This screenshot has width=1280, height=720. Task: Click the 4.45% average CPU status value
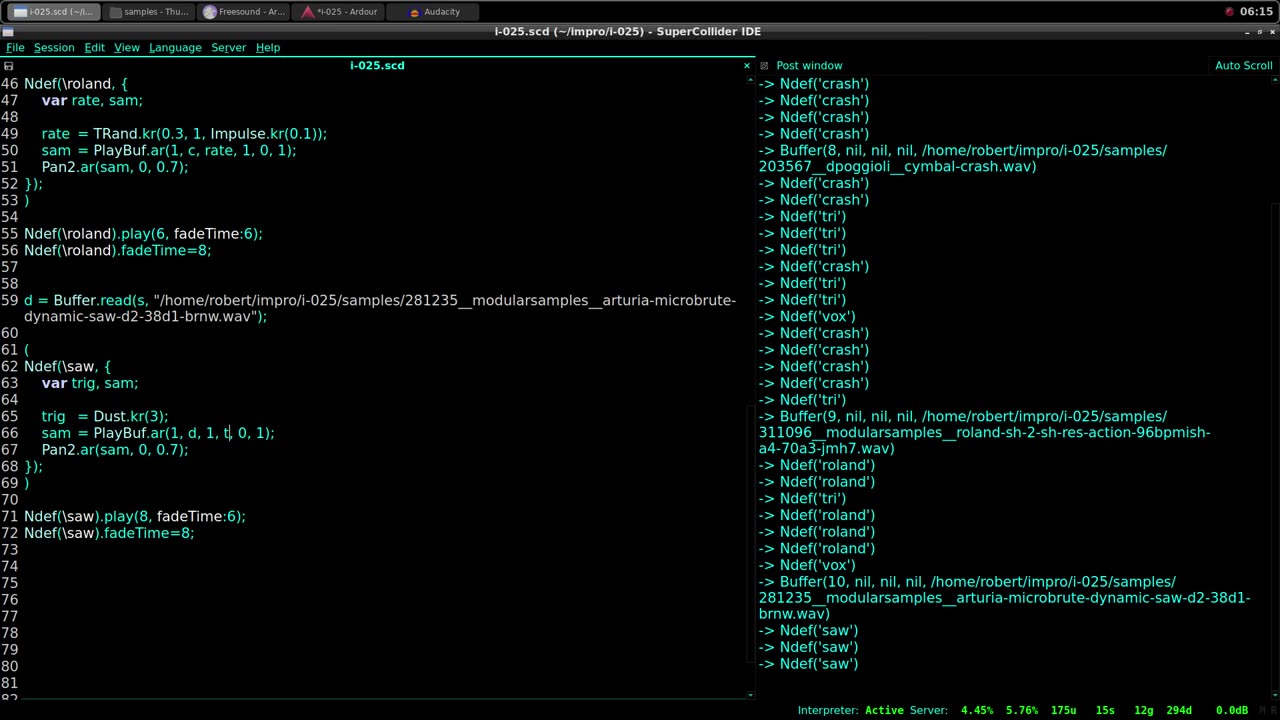(x=977, y=710)
